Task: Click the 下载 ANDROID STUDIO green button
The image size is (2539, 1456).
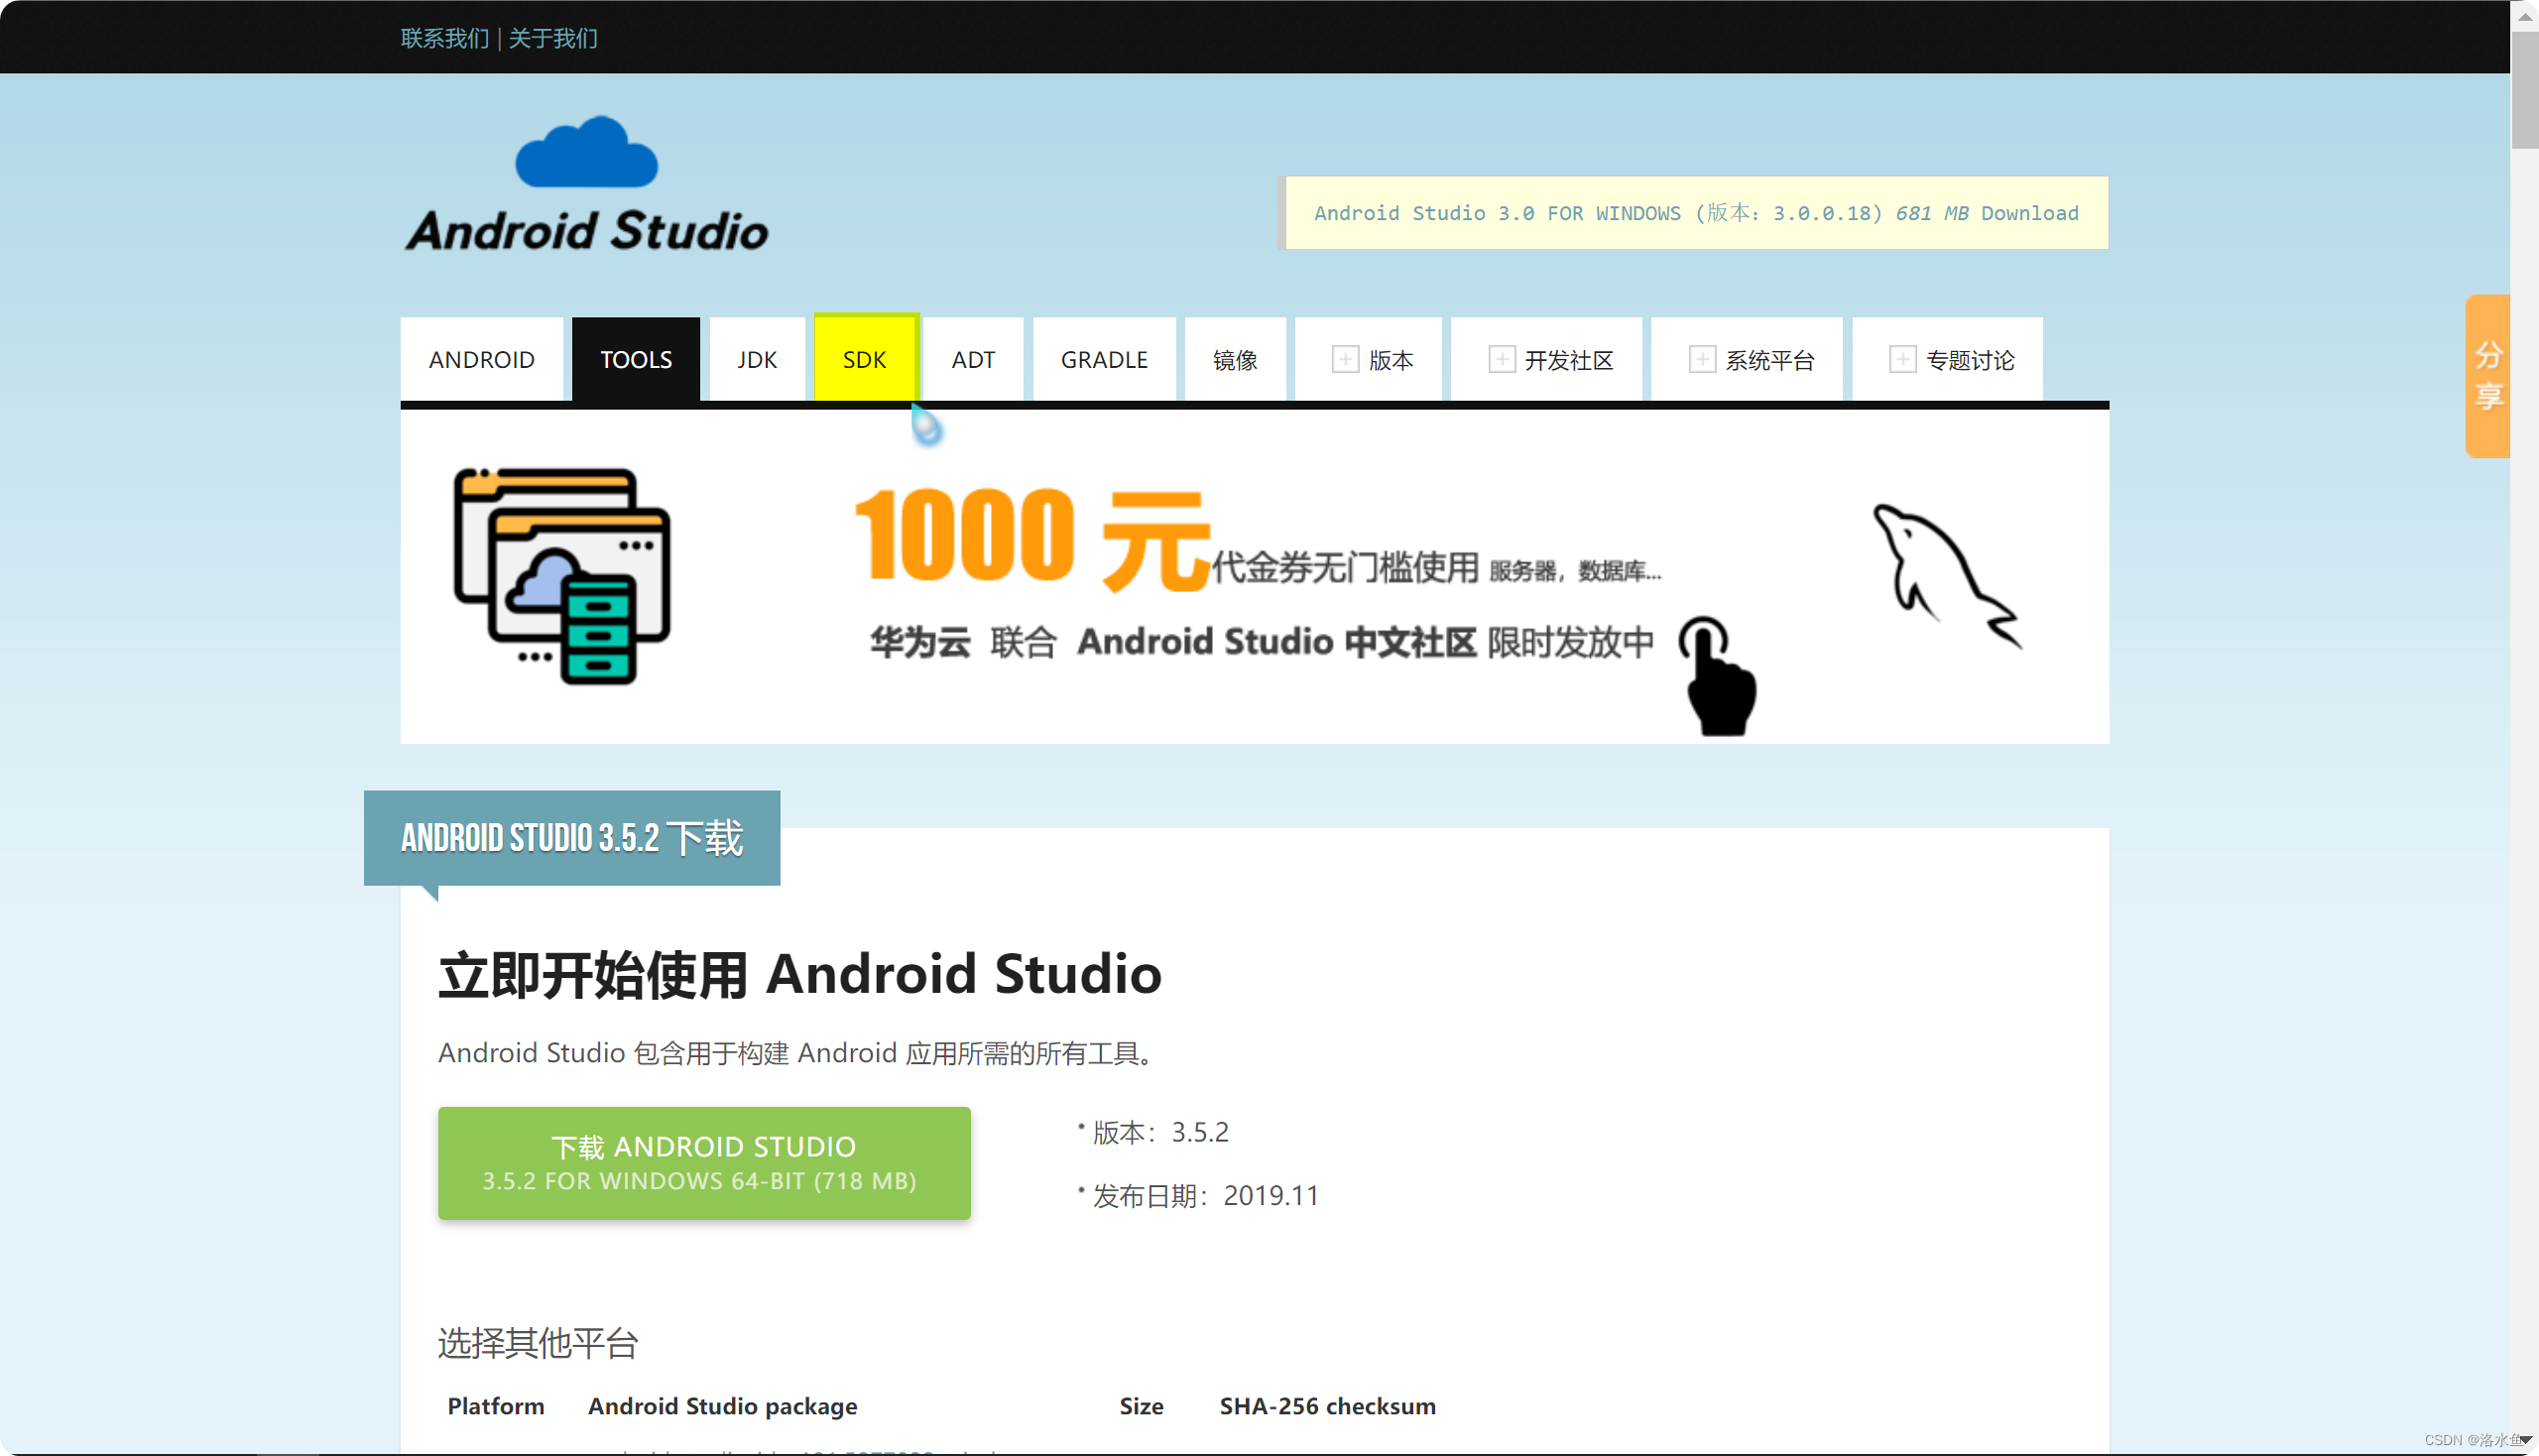Action: [704, 1162]
